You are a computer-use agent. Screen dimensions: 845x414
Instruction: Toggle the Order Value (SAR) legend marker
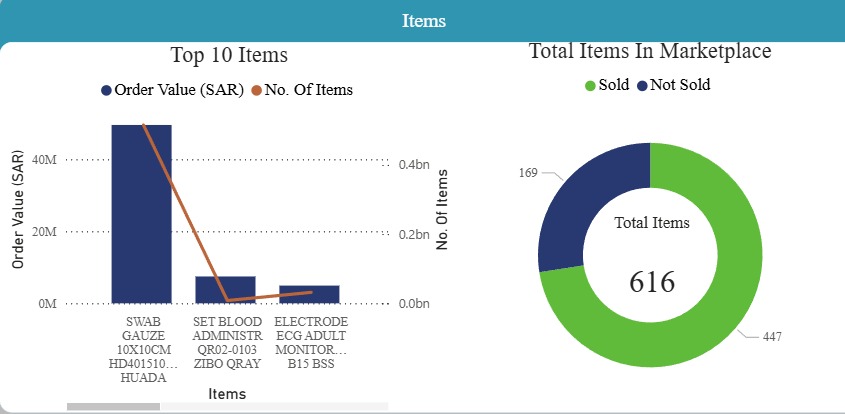(106, 90)
